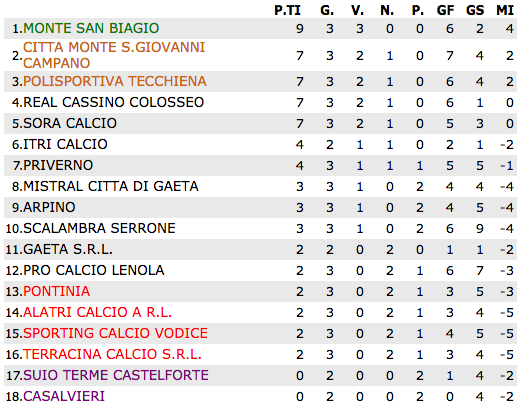Select the SORA CALCIO team name
Viewport: 517px width, 408px height.
click(70, 123)
